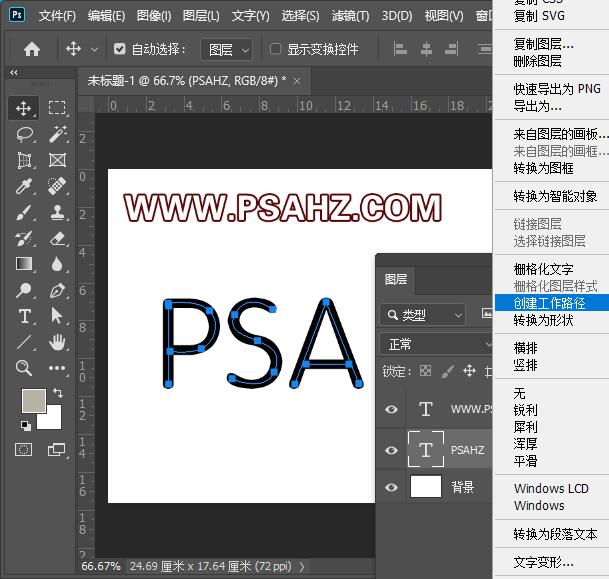Select the Path Selection tool
Image resolution: width=609 pixels, height=579 pixels.
57,316
